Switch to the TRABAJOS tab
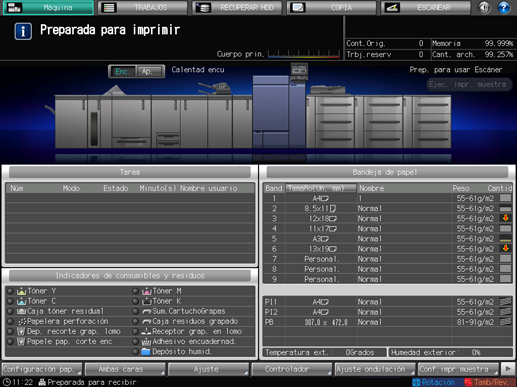The width and height of the screenshot is (517, 387). [x=142, y=7]
